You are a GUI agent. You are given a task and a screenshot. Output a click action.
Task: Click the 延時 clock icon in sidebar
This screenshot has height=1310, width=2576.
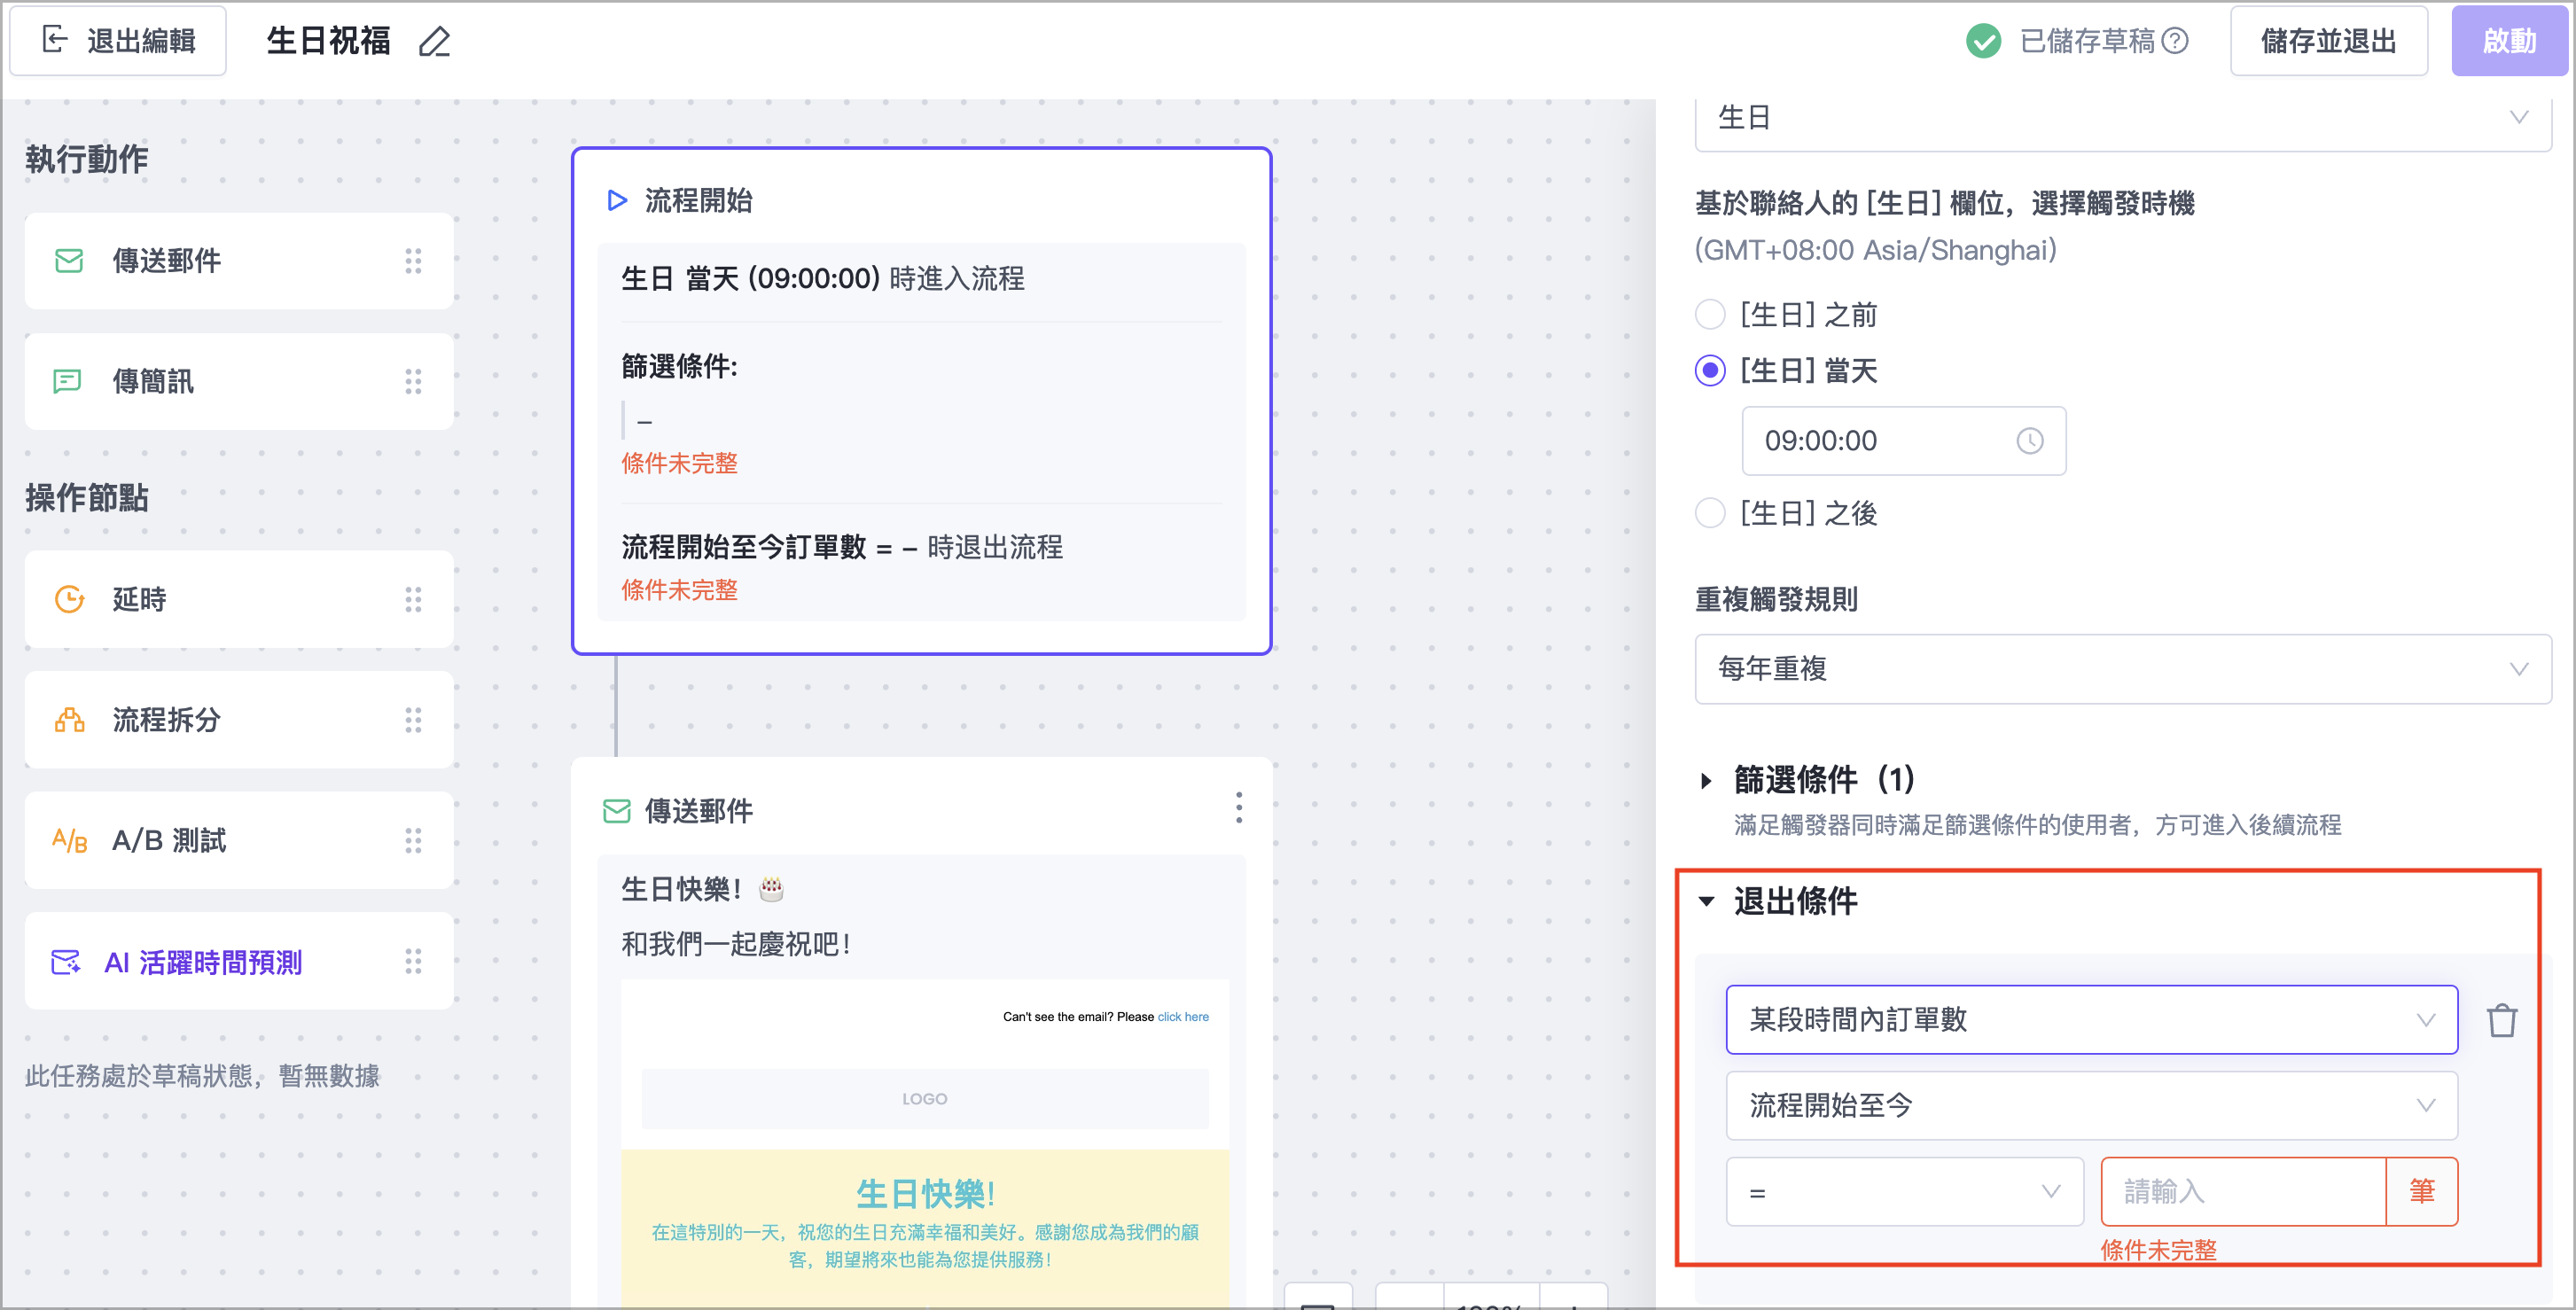(69, 599)
